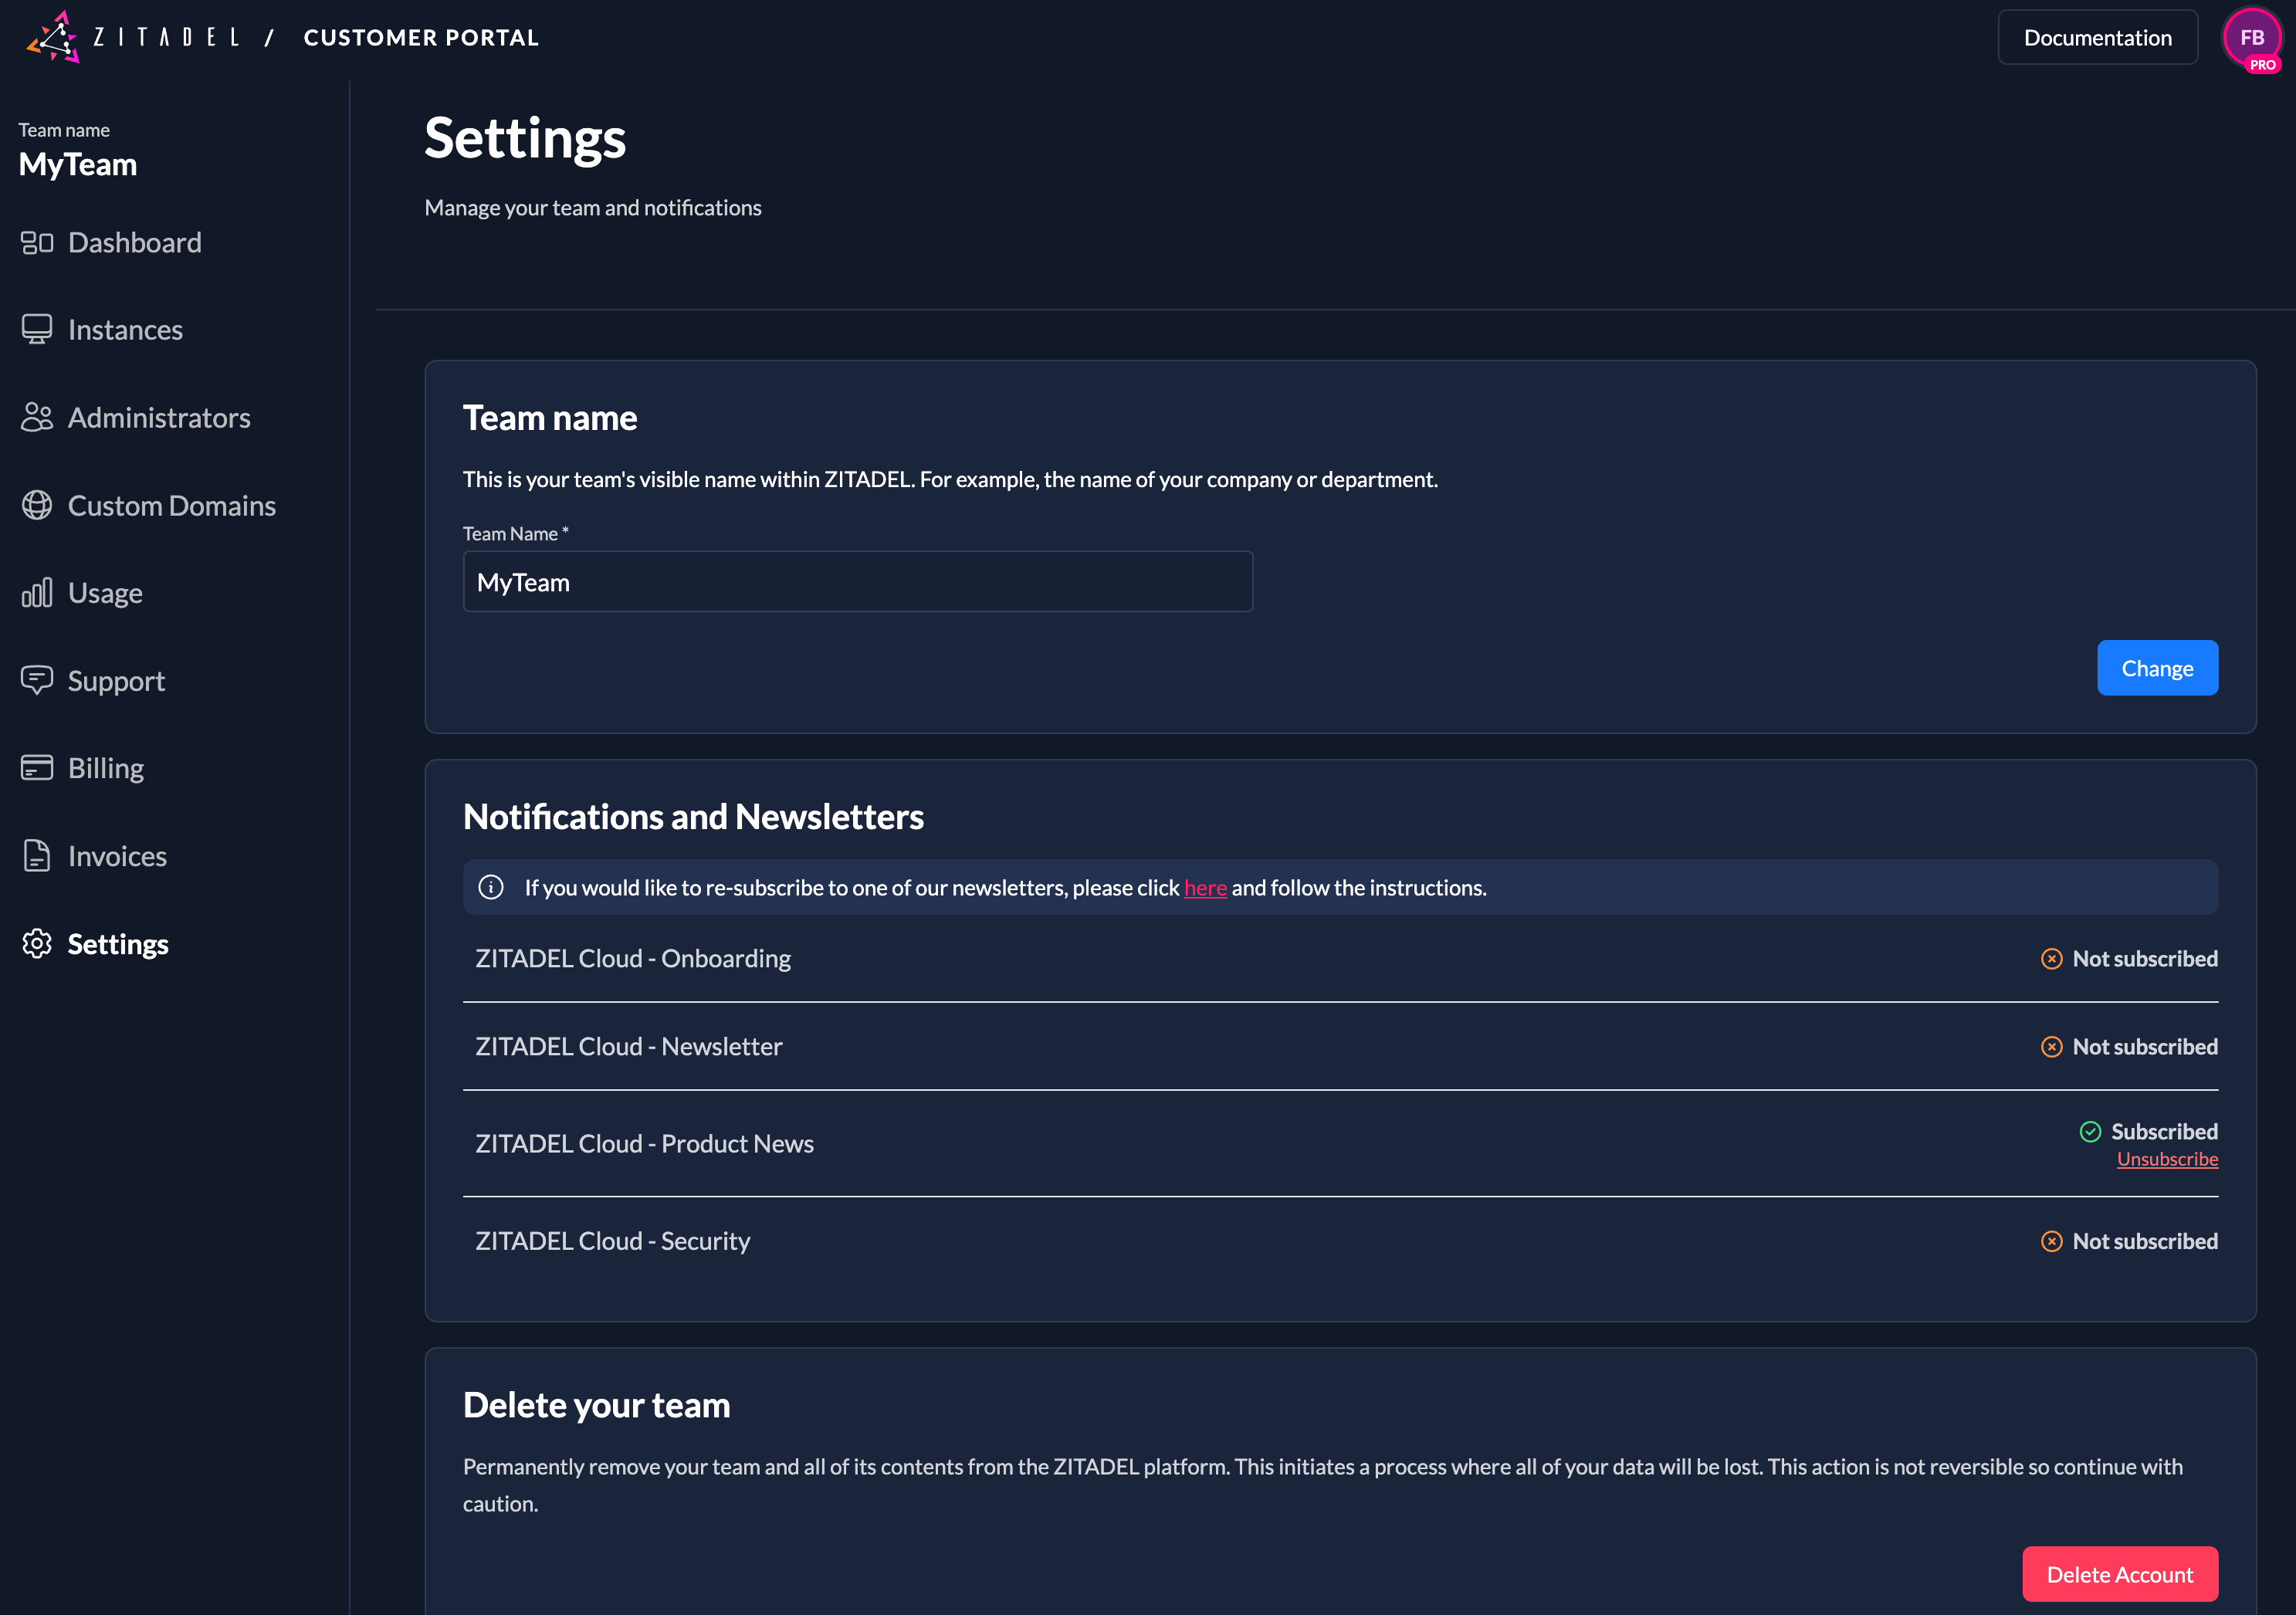Click the ZITADEL logo
Image resolution: width=2296 pixels, height=1615 pixels.
53,37
